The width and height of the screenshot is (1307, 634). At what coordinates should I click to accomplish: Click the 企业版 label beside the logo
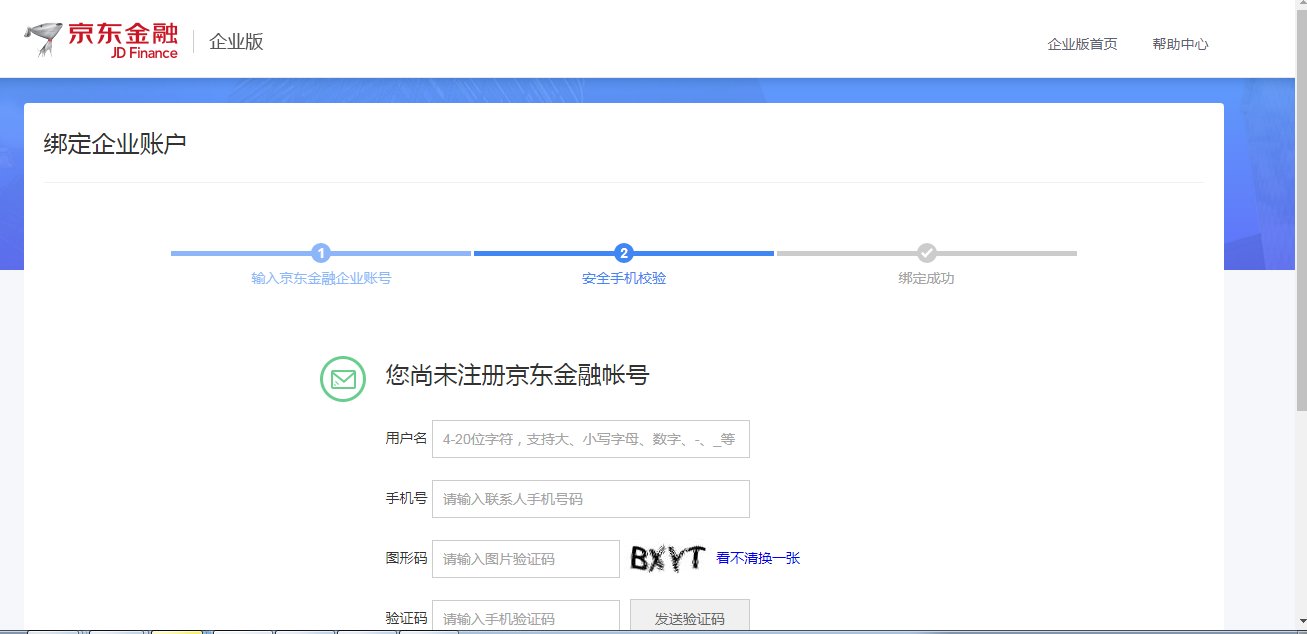(x=234, y=40)
